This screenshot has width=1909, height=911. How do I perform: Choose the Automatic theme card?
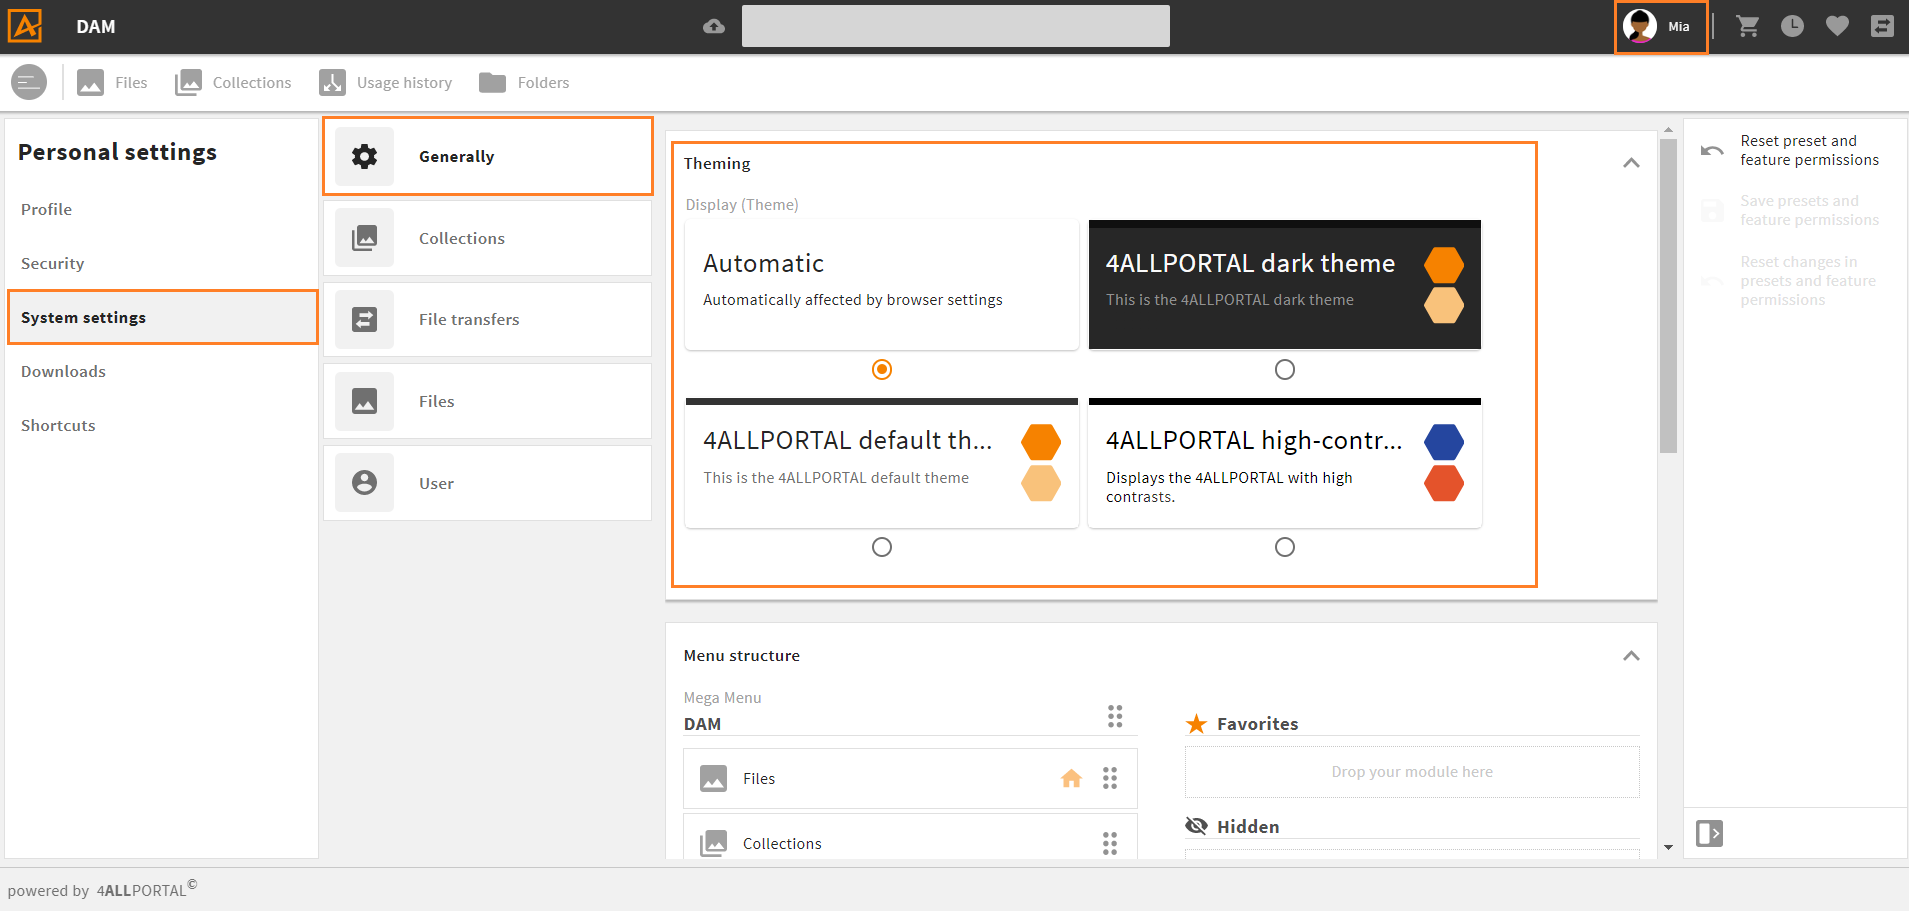click(x=882, y=285)
